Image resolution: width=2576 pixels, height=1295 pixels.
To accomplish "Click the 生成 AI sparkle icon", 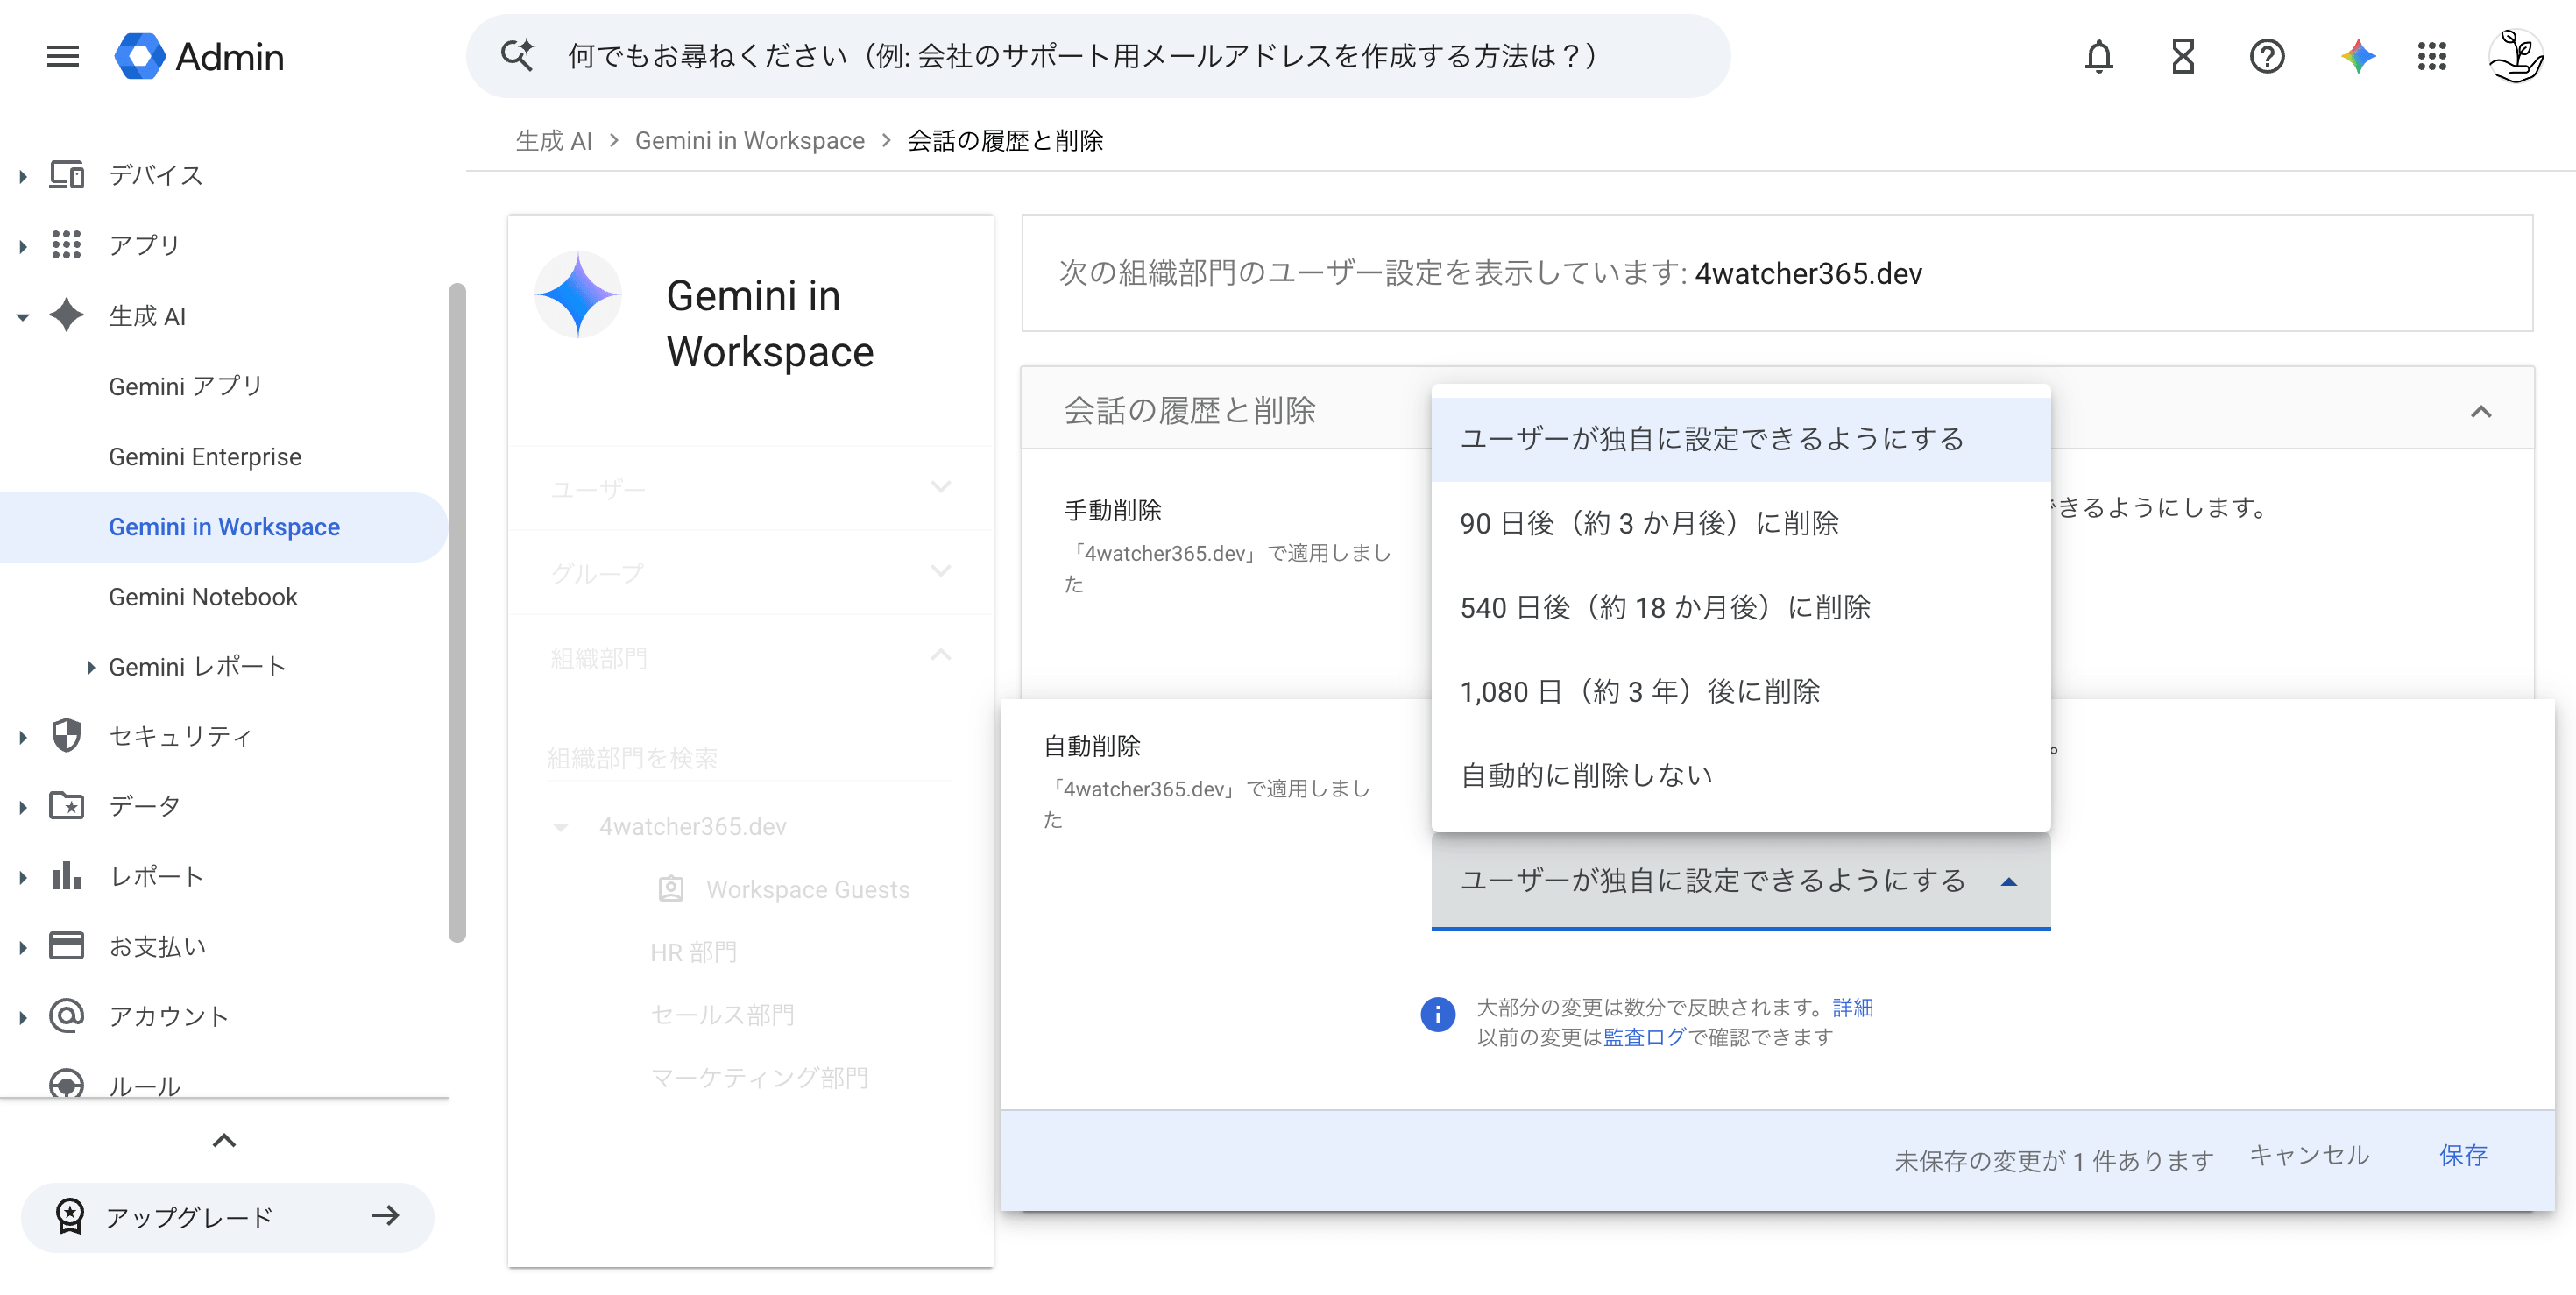I will click(67, 315).
